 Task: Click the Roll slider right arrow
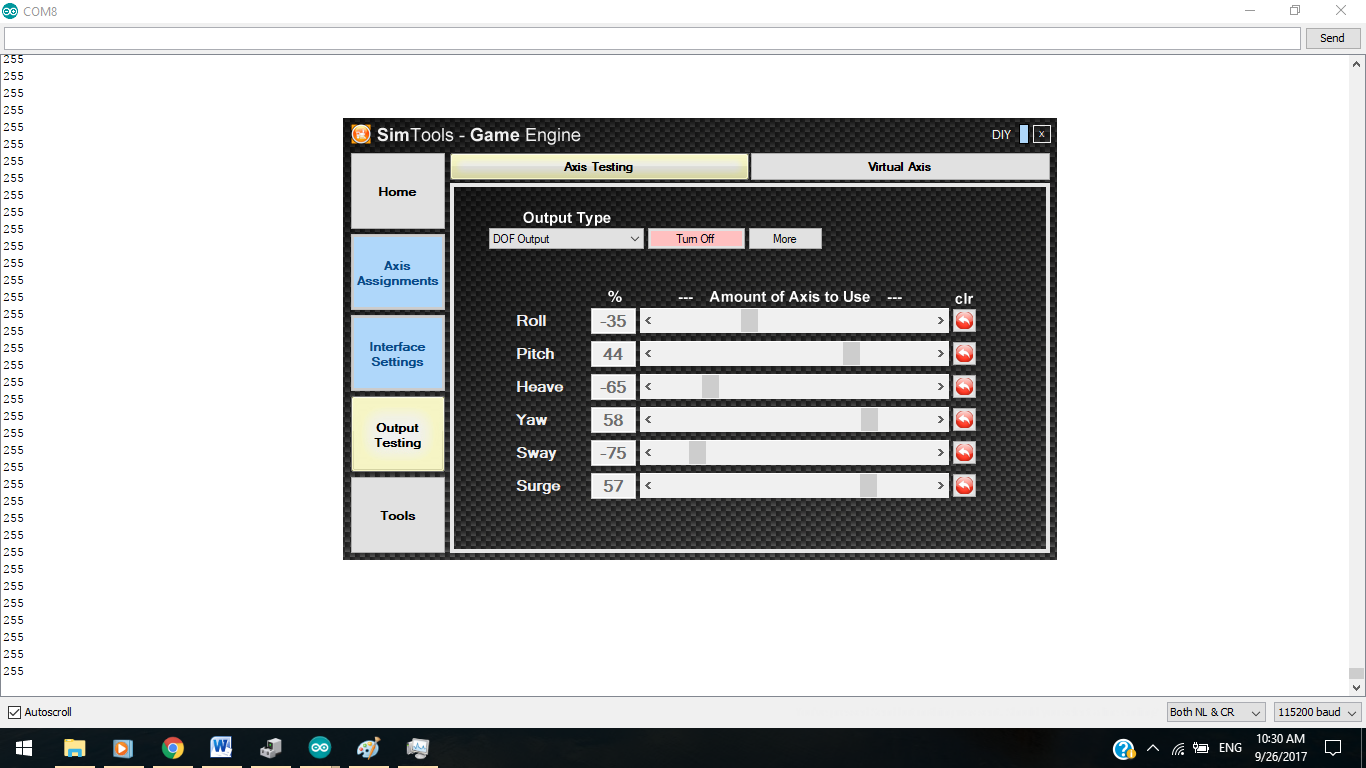[x=941, y=321]
